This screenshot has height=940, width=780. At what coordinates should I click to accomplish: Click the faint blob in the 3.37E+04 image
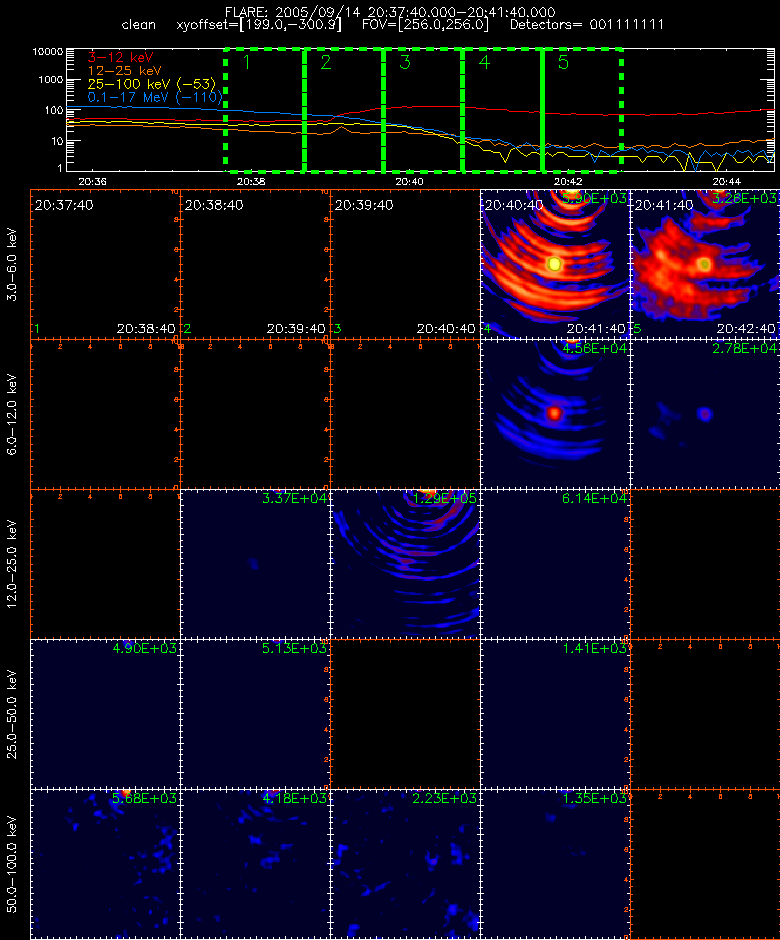click(x=254, y=564)
